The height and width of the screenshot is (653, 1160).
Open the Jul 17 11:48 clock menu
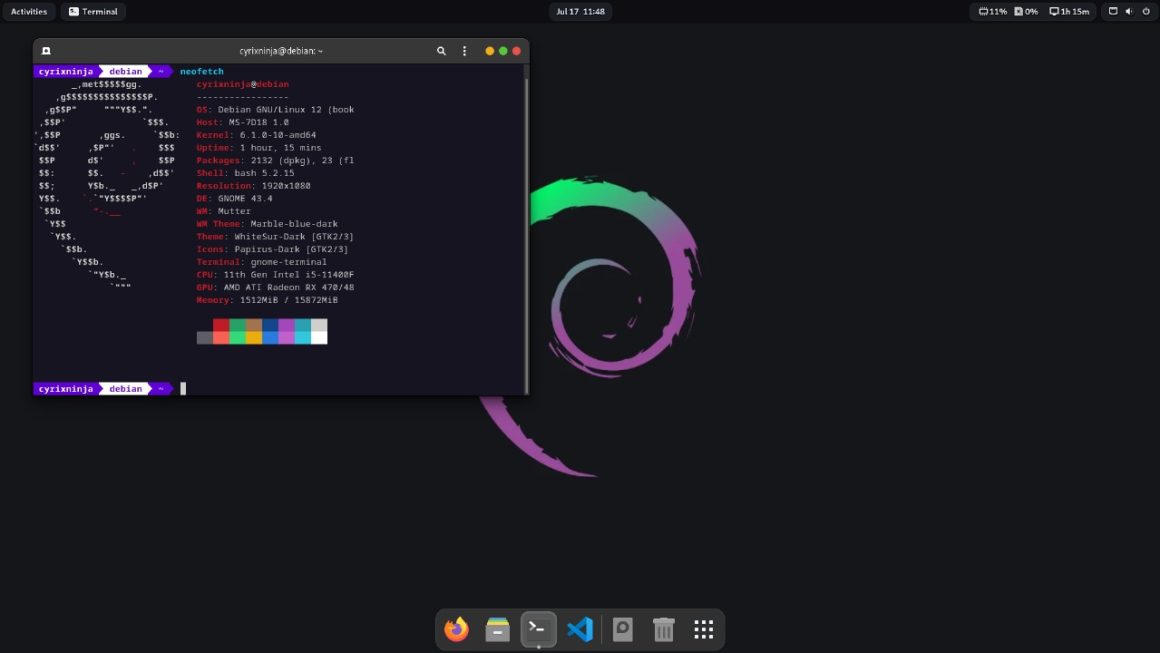[580, 12]
